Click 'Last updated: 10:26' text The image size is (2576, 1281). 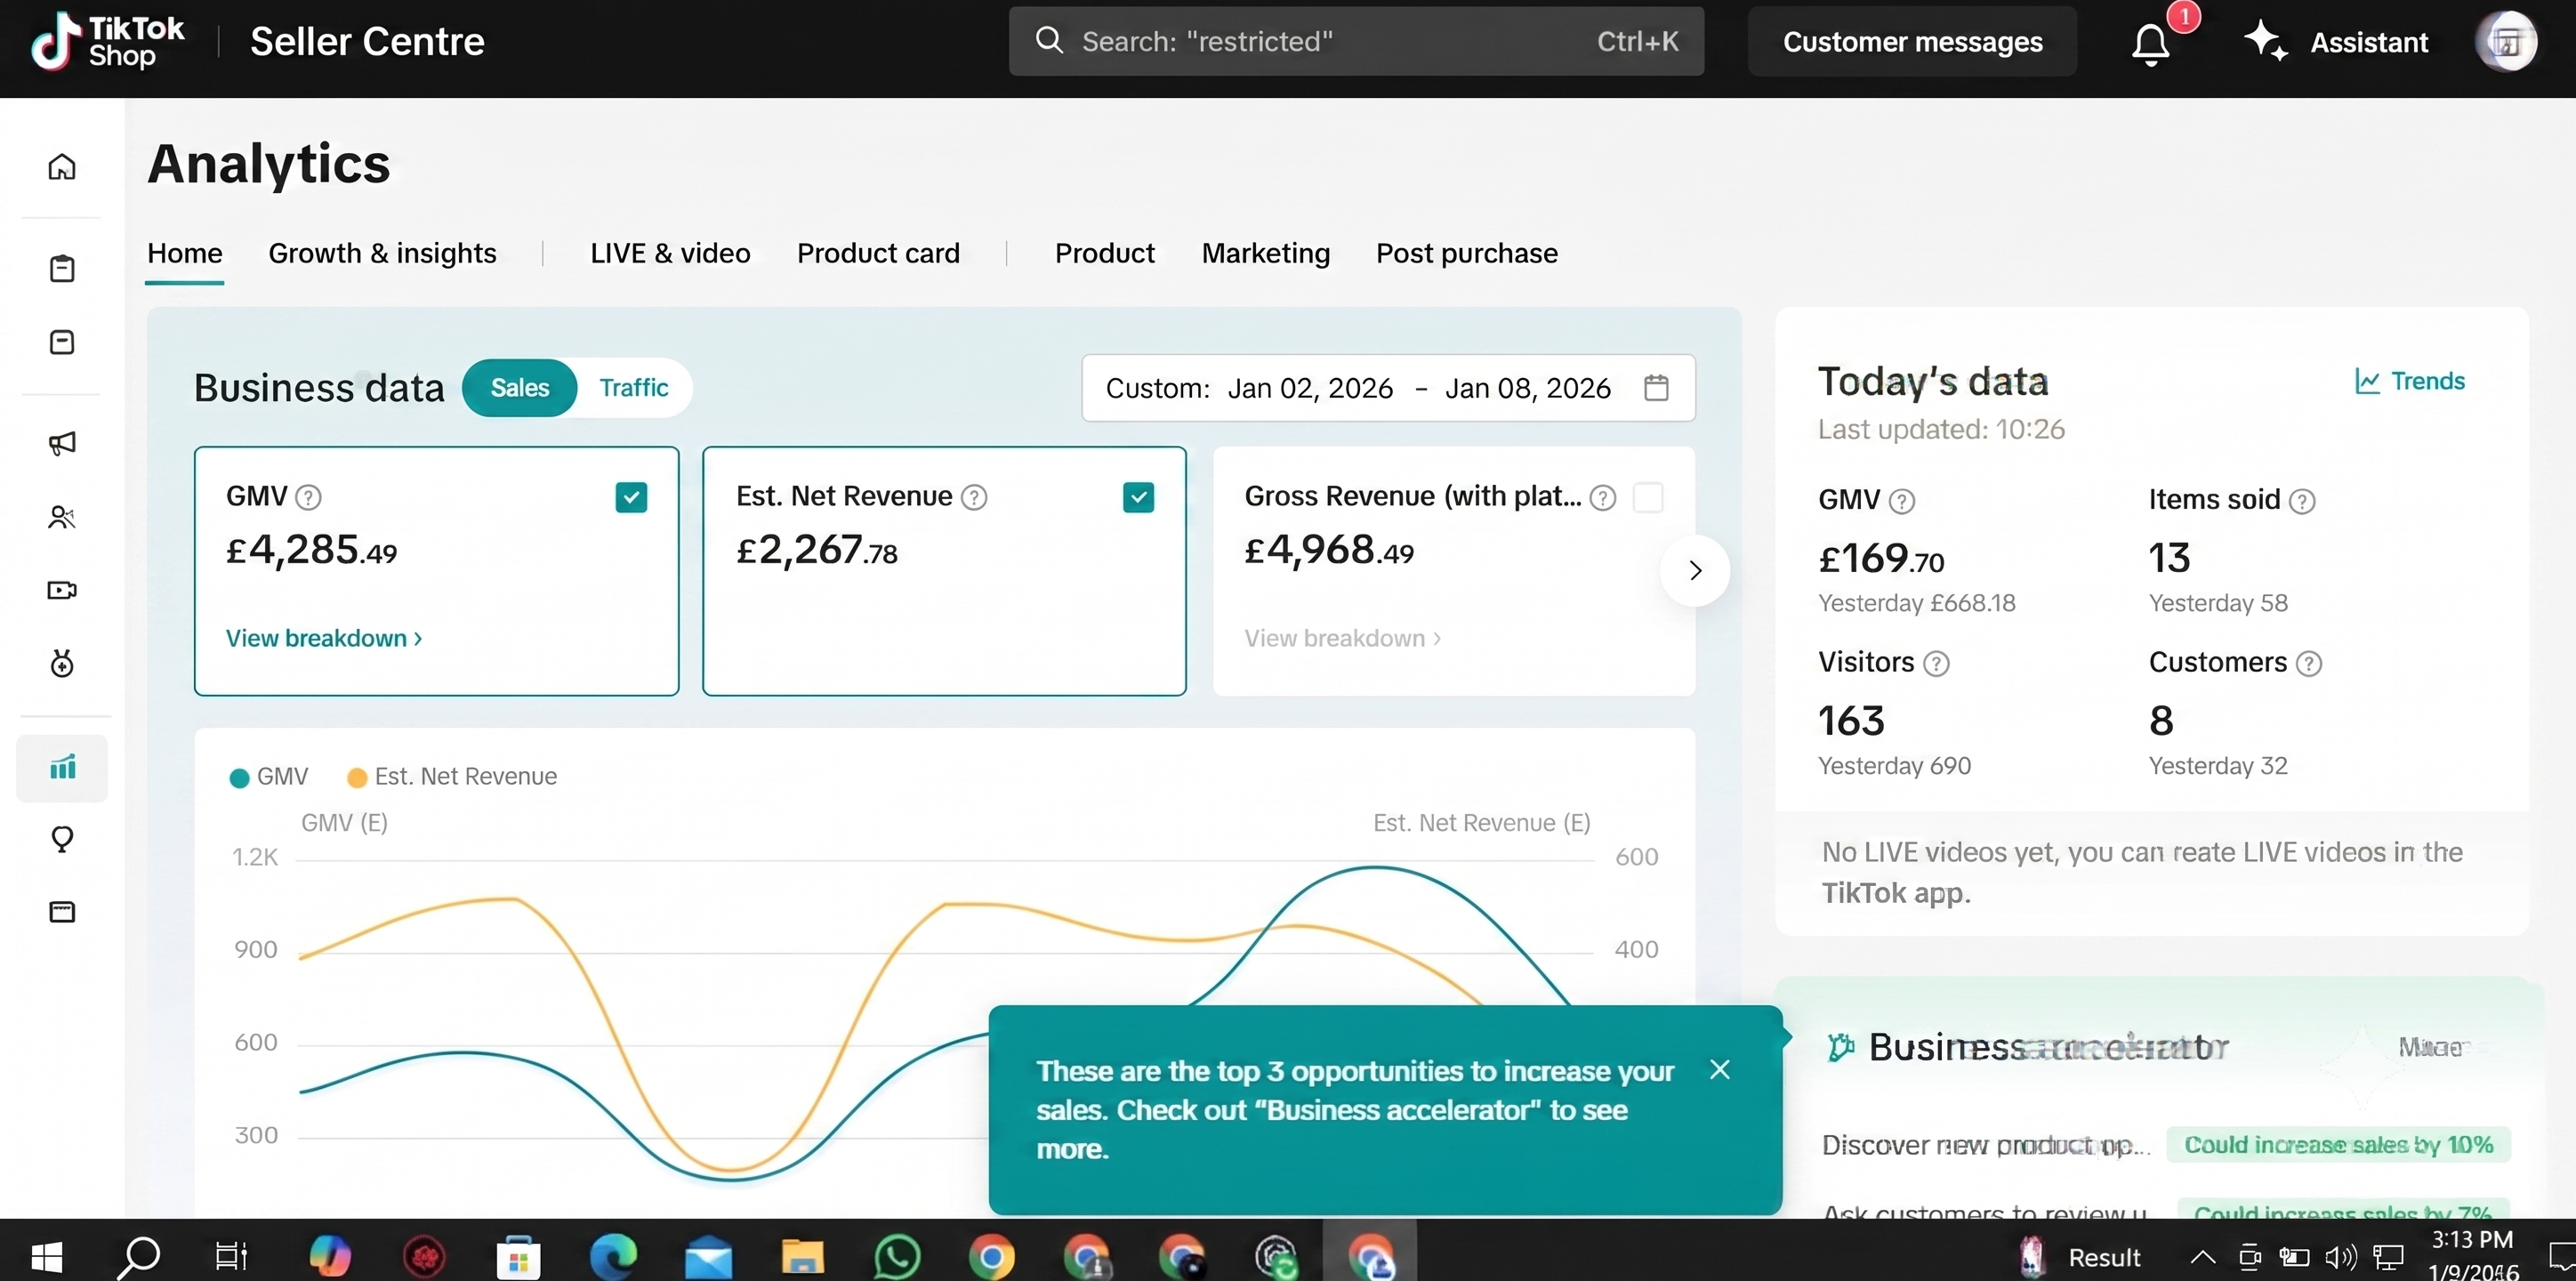pos(1941,430)
